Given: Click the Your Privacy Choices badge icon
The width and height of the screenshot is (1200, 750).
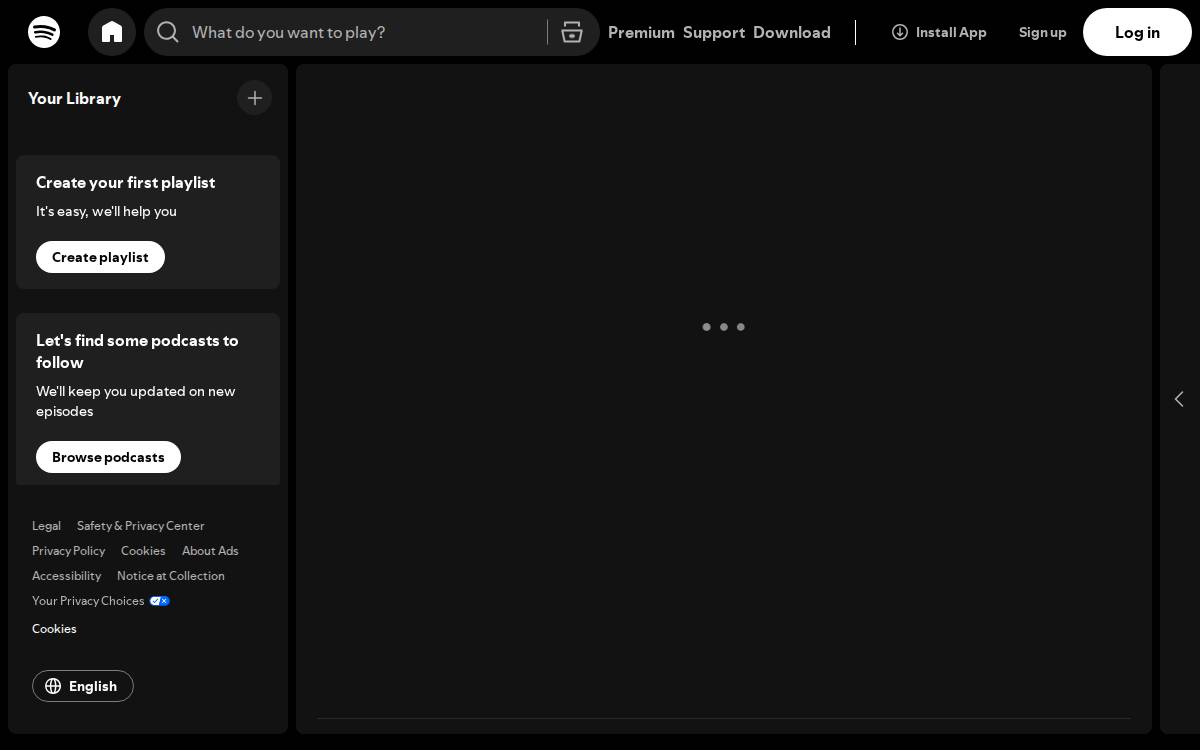Looking at the screenshot, I should point(160,601).
